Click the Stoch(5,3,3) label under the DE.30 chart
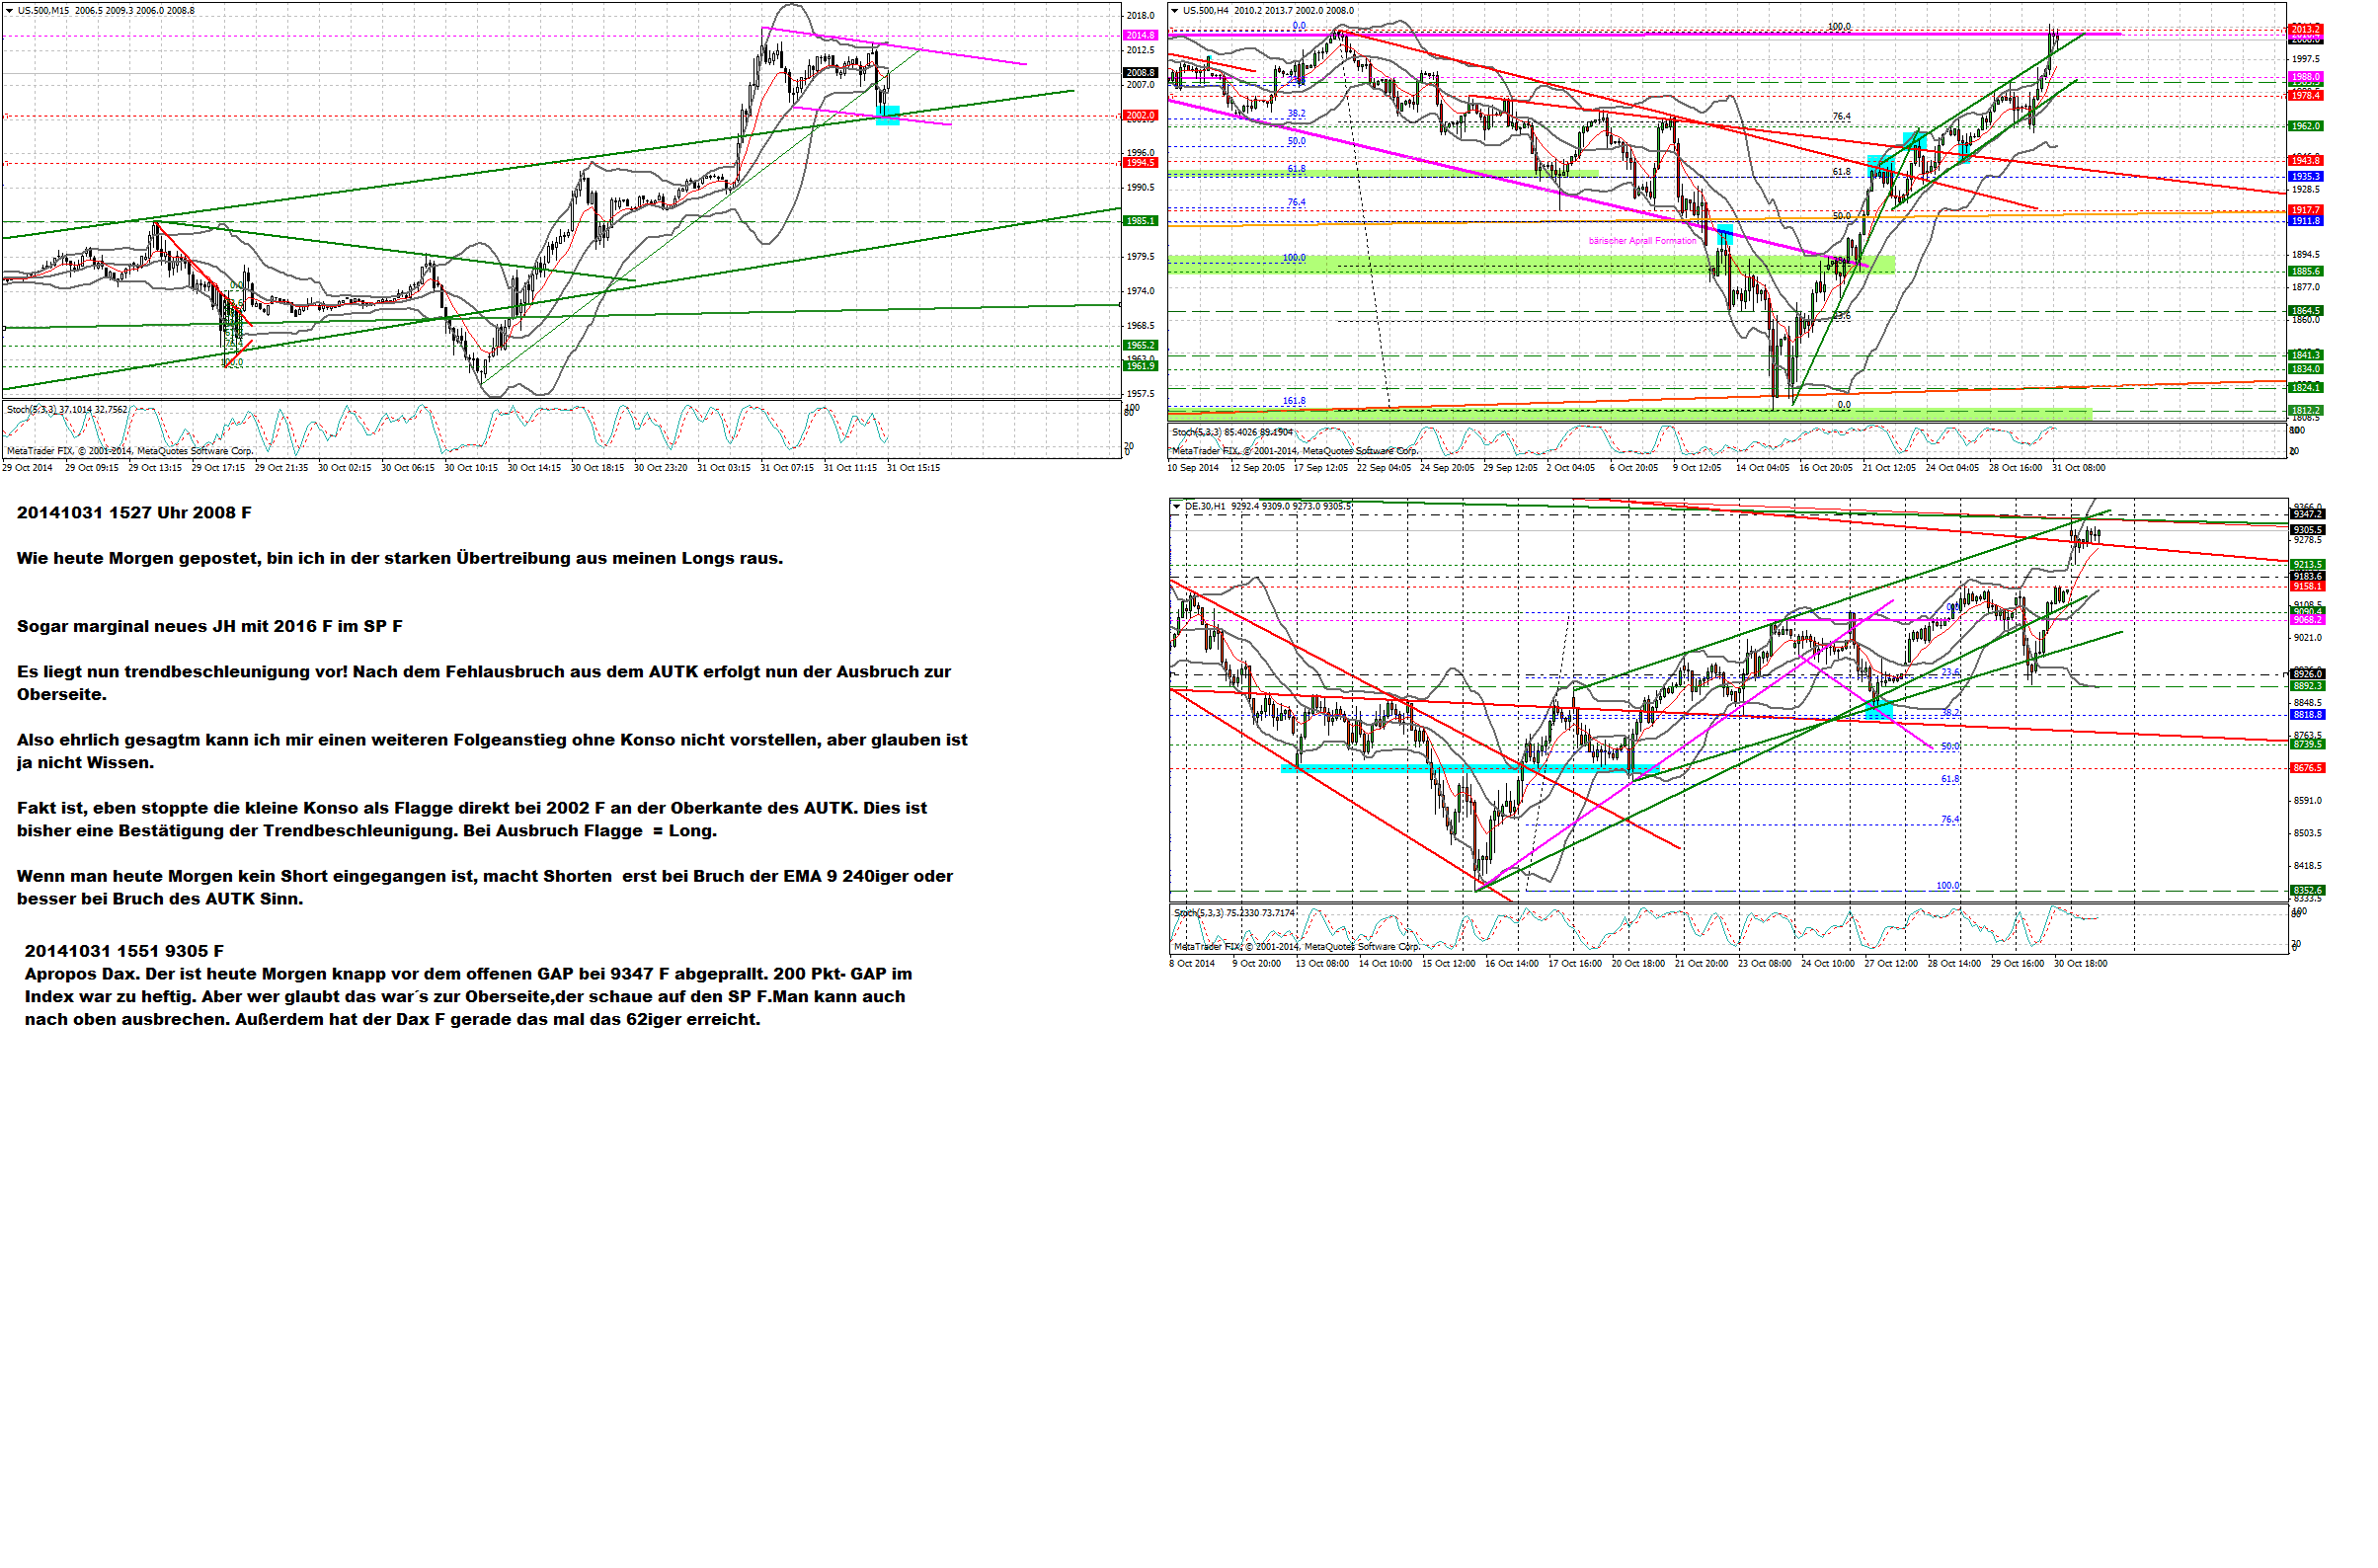This screenshot has width=2378, height=1568. point(1198,914)
